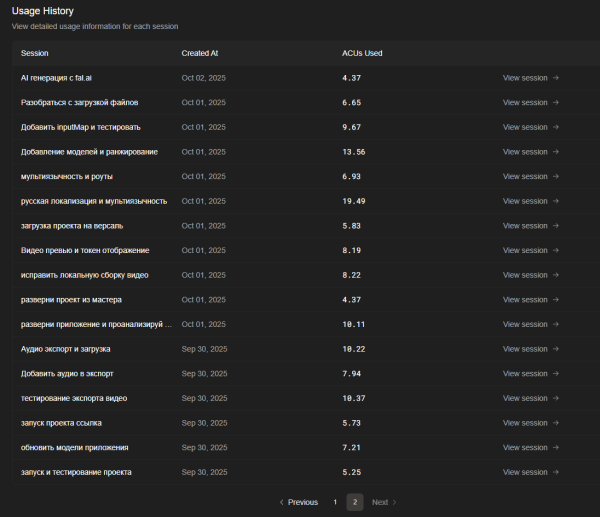Click the Next page button
This screenshot has height=517, width=600.
tap(384, 502)
